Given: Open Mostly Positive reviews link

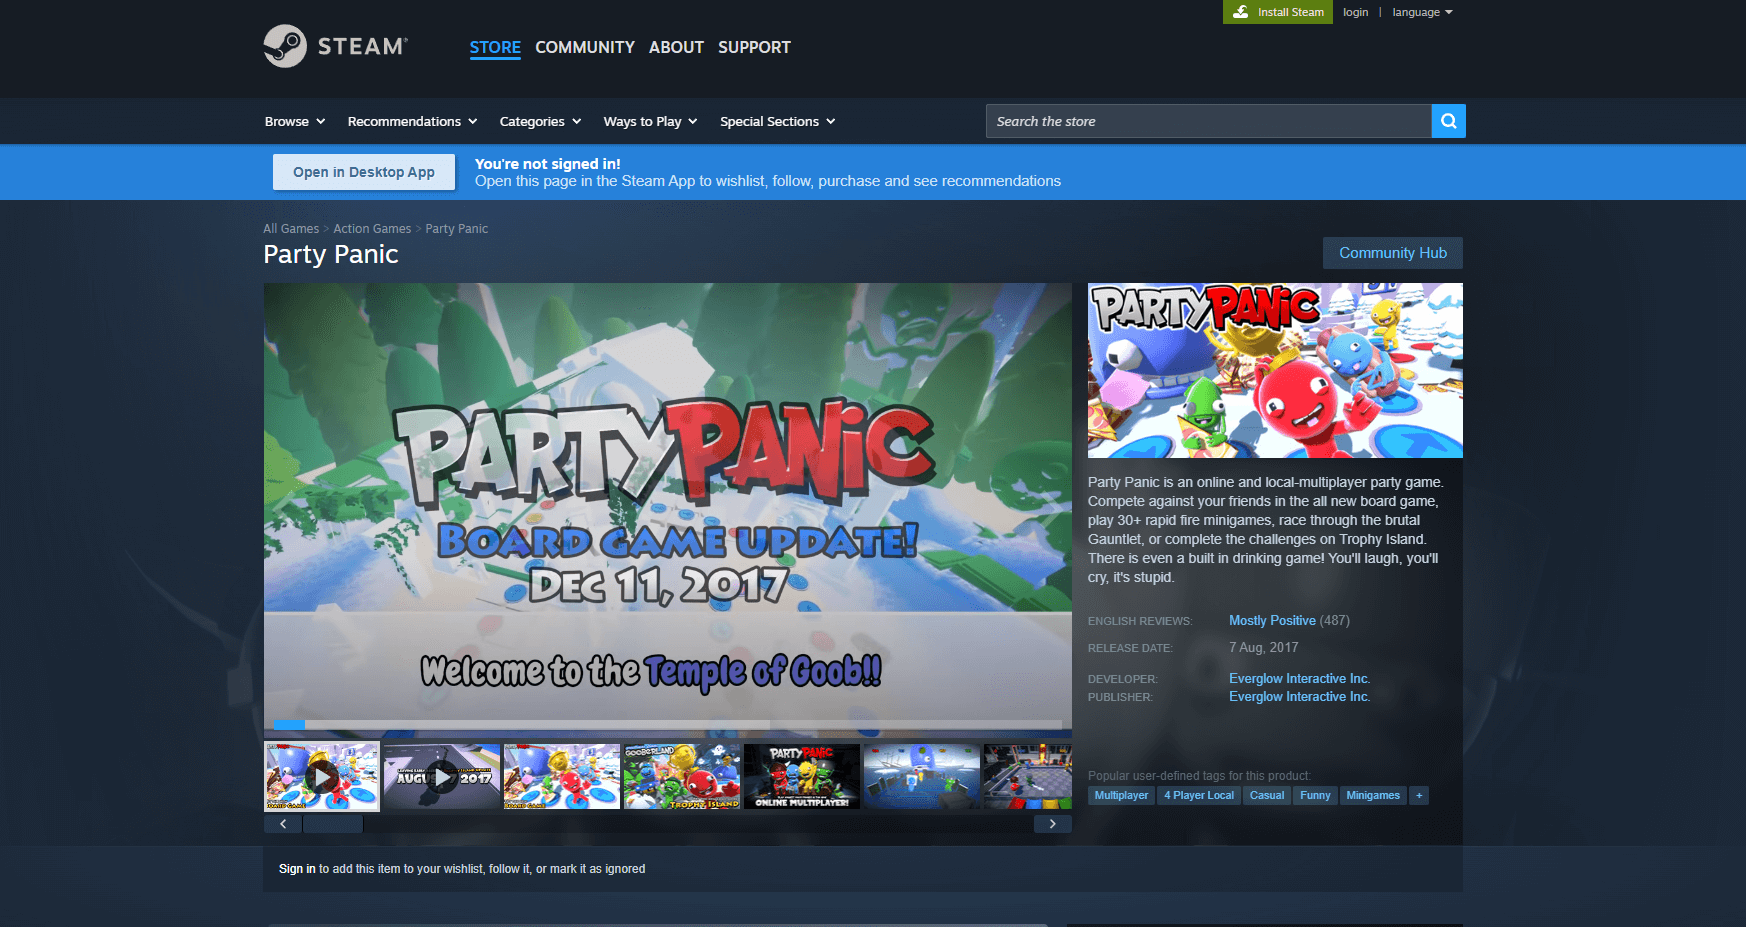Looking at the screenshot, I should 1272,621.
